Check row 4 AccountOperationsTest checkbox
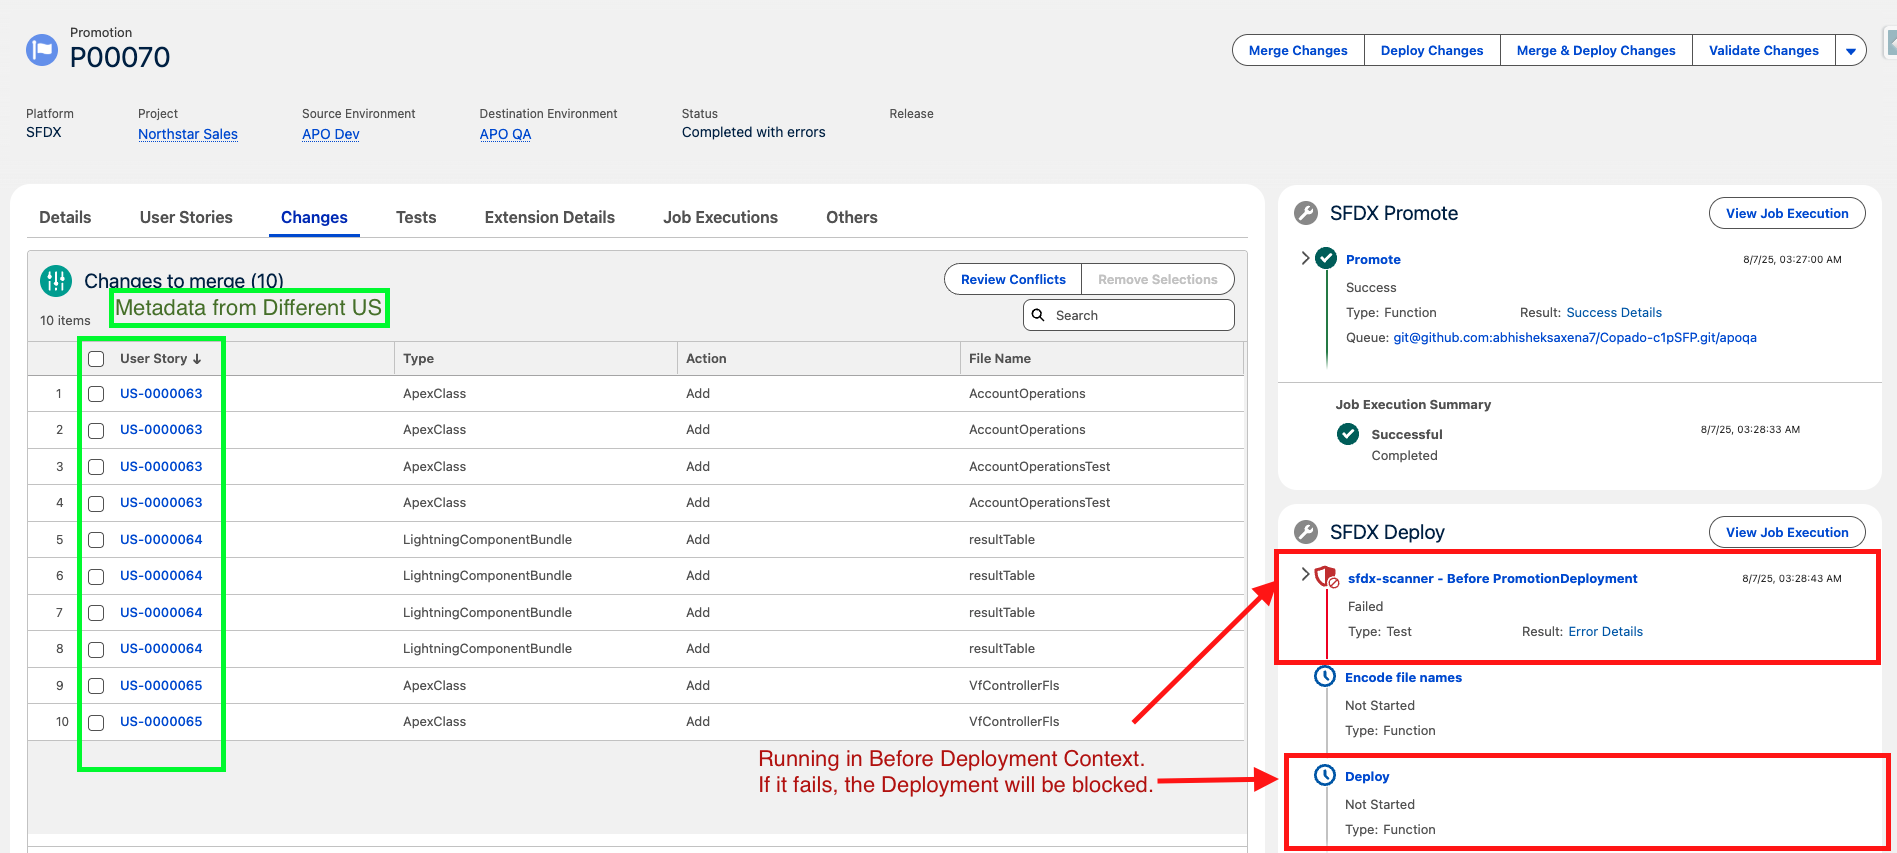Screen dimensions: 1897x853 [96, 504]
